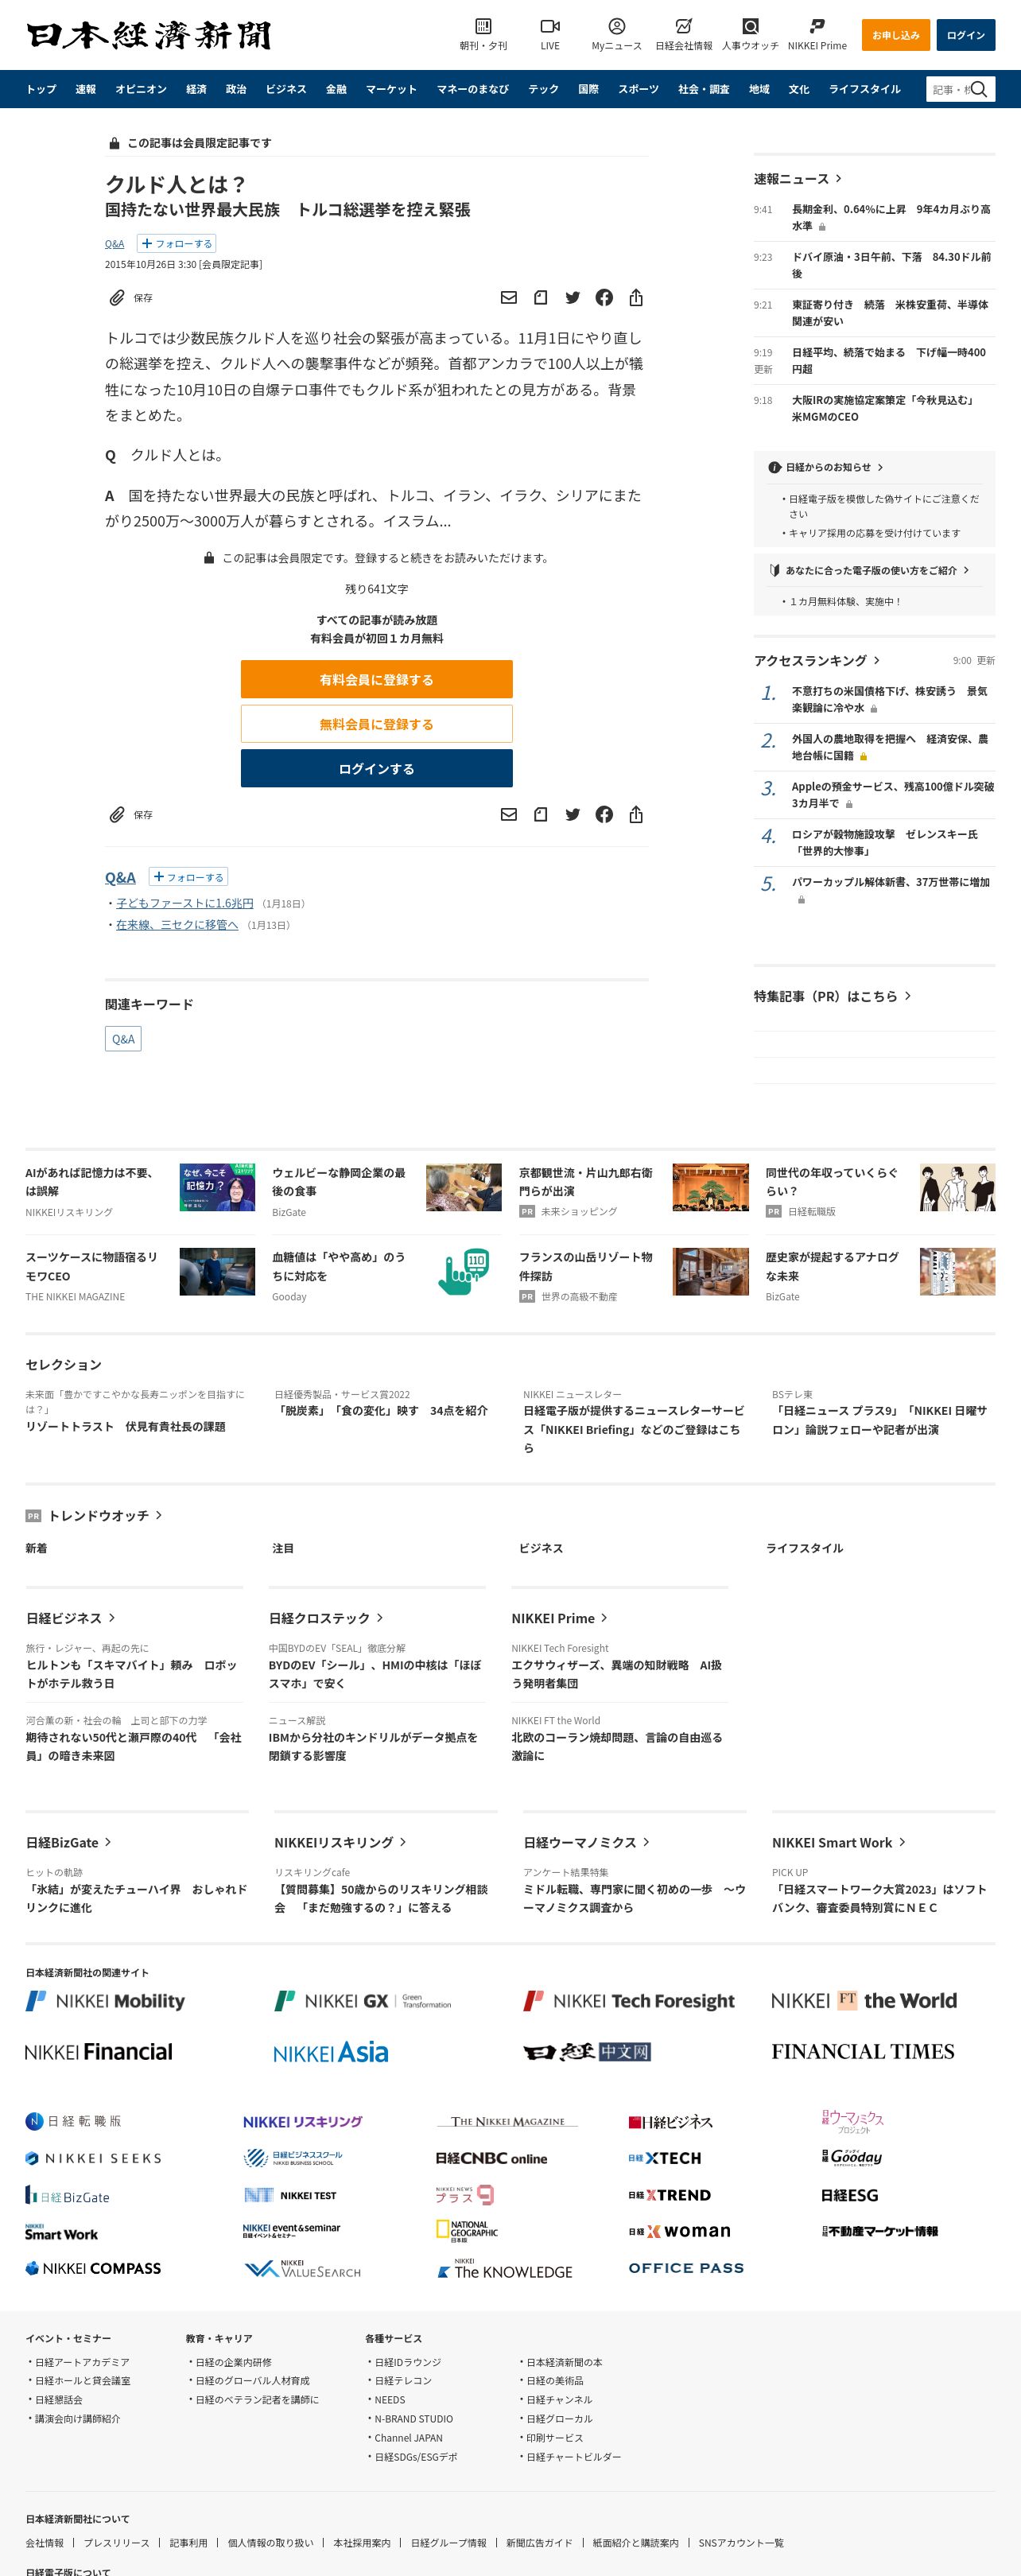Click the paperclip 保存 icon below the login button
This screenshot has width=1021, height=2576.
[117, 815]
